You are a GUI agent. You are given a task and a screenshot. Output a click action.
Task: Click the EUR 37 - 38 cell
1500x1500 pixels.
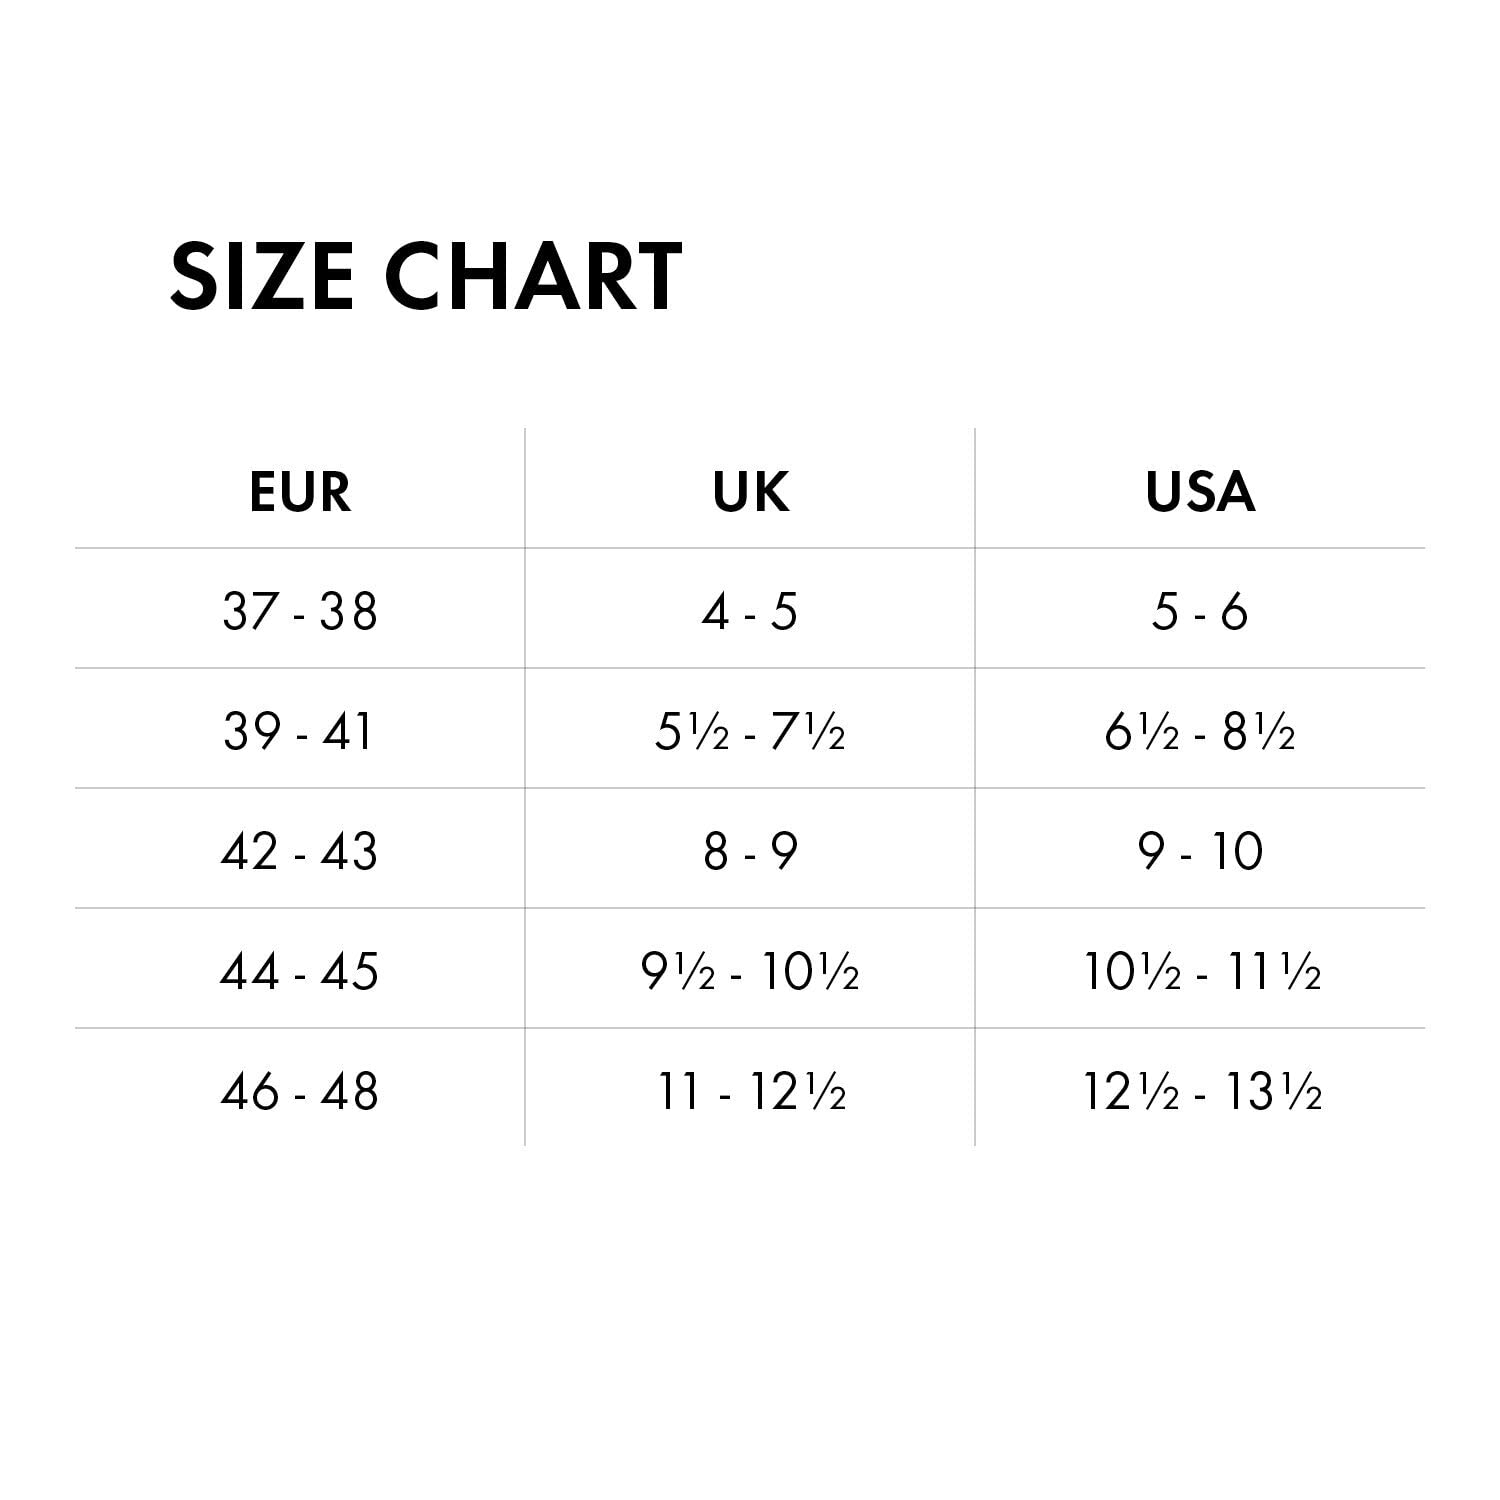pos(300,610)
